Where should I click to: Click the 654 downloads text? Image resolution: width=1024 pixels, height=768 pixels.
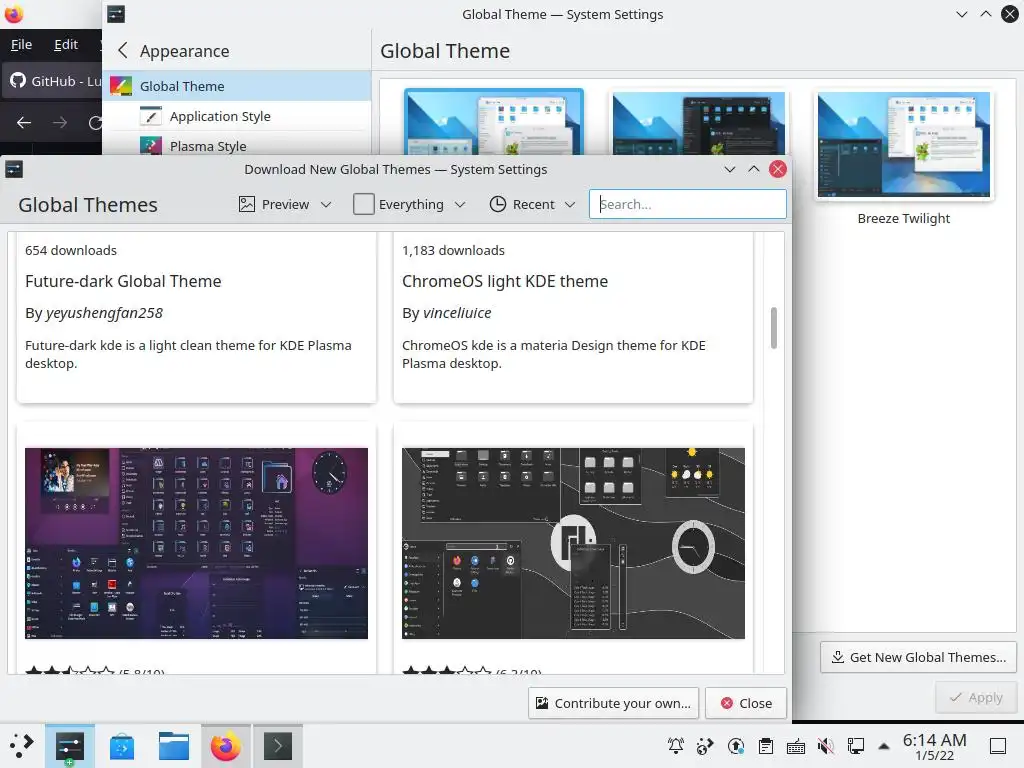pos(71,251)
